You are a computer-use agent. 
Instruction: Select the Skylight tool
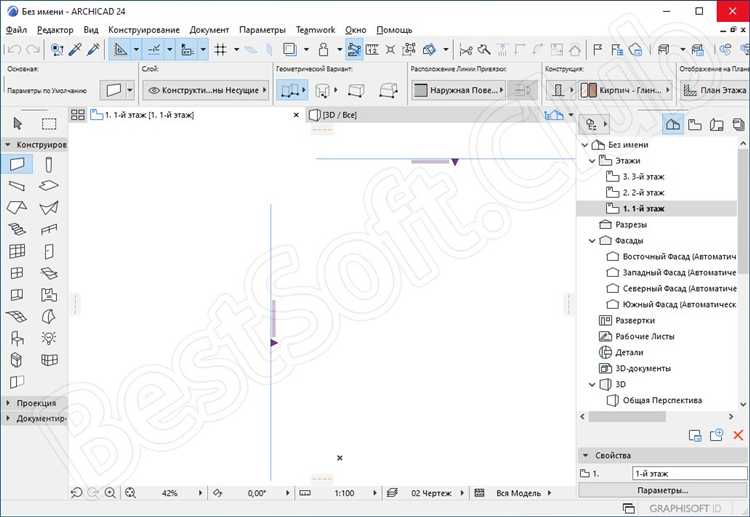point(49,273)
